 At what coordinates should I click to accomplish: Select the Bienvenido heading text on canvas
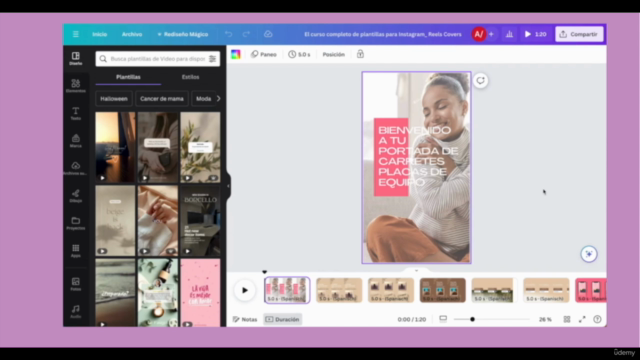[x=418, y=156]
